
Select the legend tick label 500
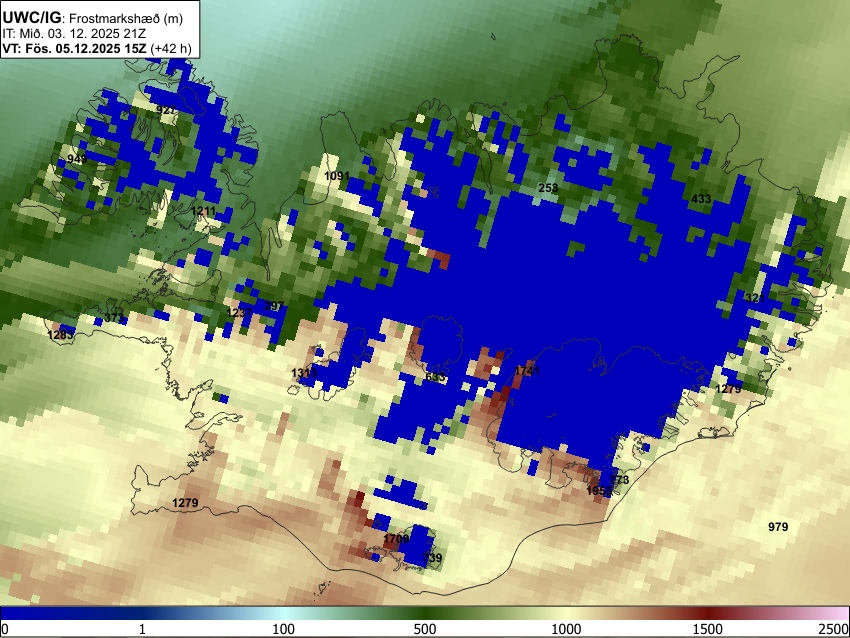(425, 629)
